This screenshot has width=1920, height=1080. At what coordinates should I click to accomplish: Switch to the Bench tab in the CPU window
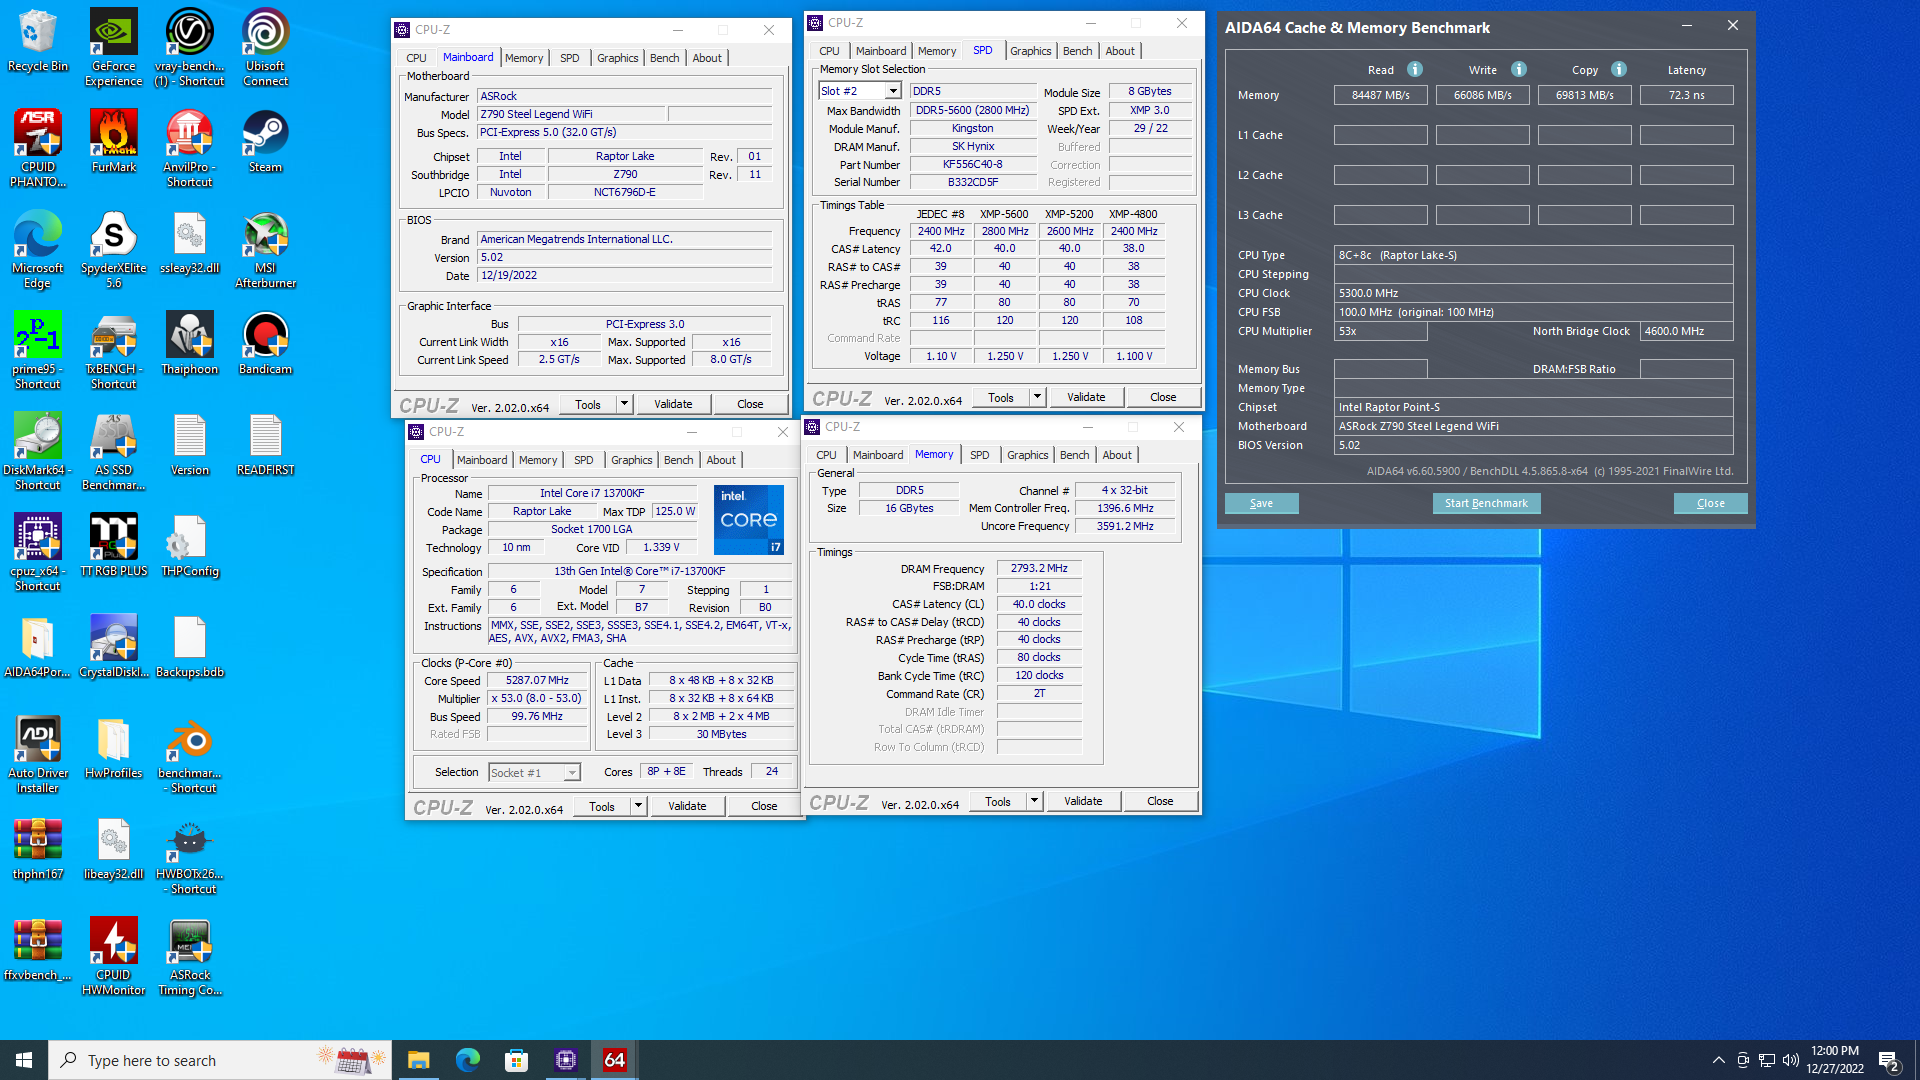678,460
